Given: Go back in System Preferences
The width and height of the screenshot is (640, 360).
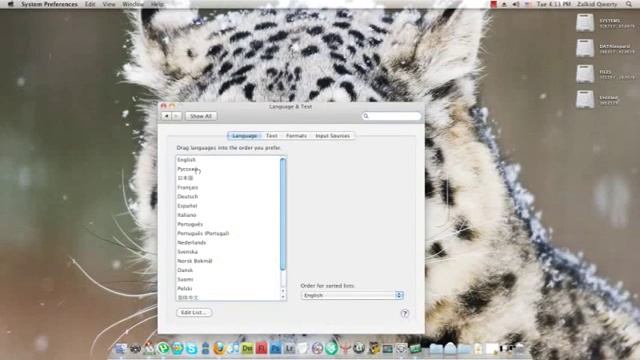Looking at the screenshot, I should tap(166, 116).
